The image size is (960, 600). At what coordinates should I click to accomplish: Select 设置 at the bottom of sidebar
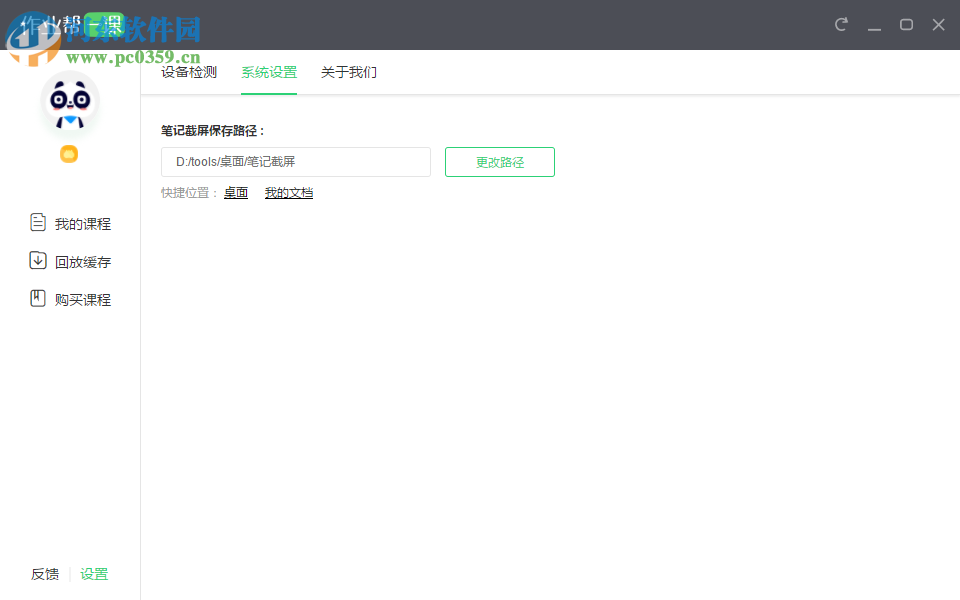click(x=94, y=574)
